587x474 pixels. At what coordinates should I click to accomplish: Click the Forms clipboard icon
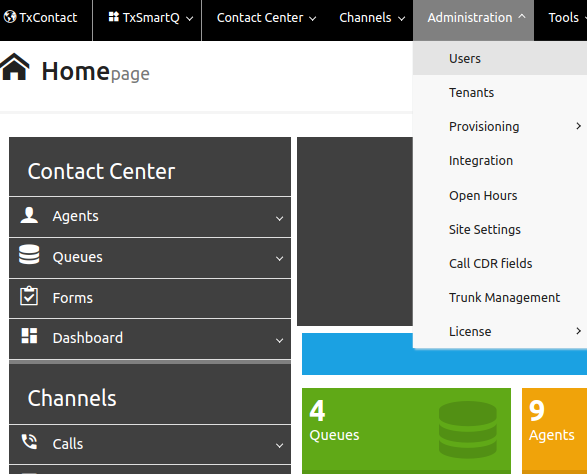click(x=29, y=296)
